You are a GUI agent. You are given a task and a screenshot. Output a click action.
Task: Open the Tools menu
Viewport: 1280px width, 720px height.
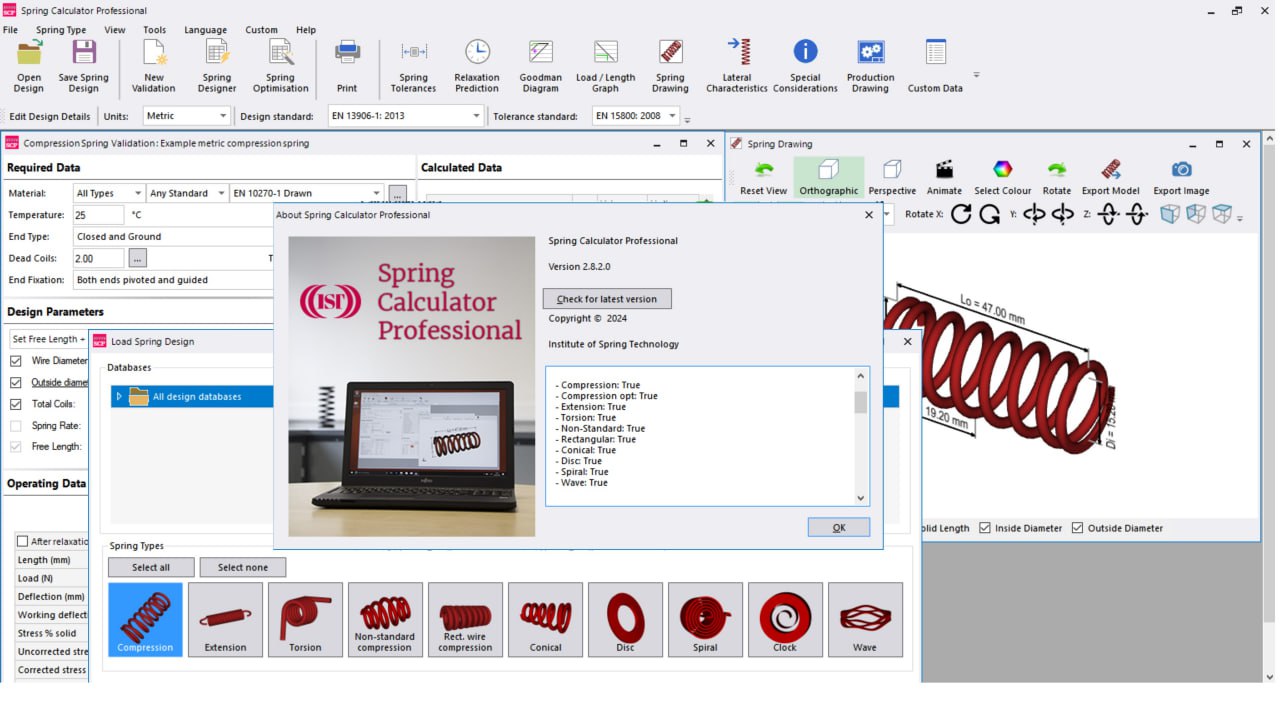(154, 30)
